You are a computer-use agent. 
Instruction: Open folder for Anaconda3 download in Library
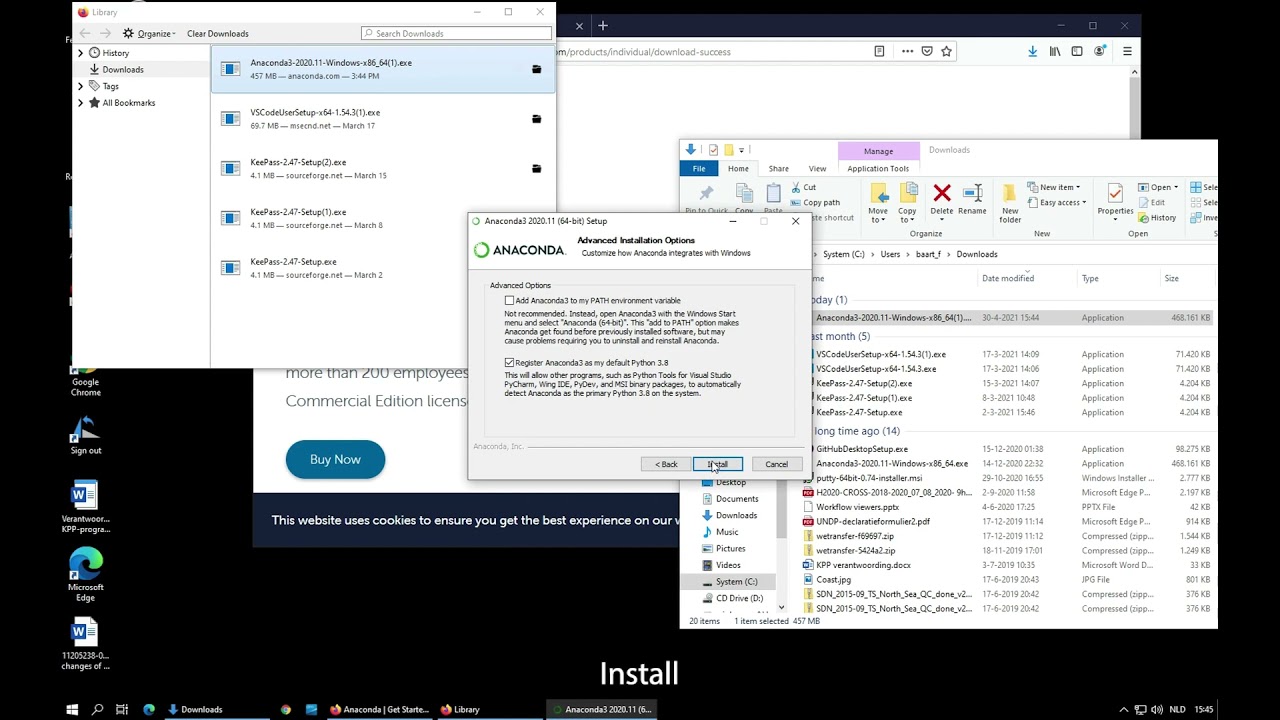(x=536, y=69)
